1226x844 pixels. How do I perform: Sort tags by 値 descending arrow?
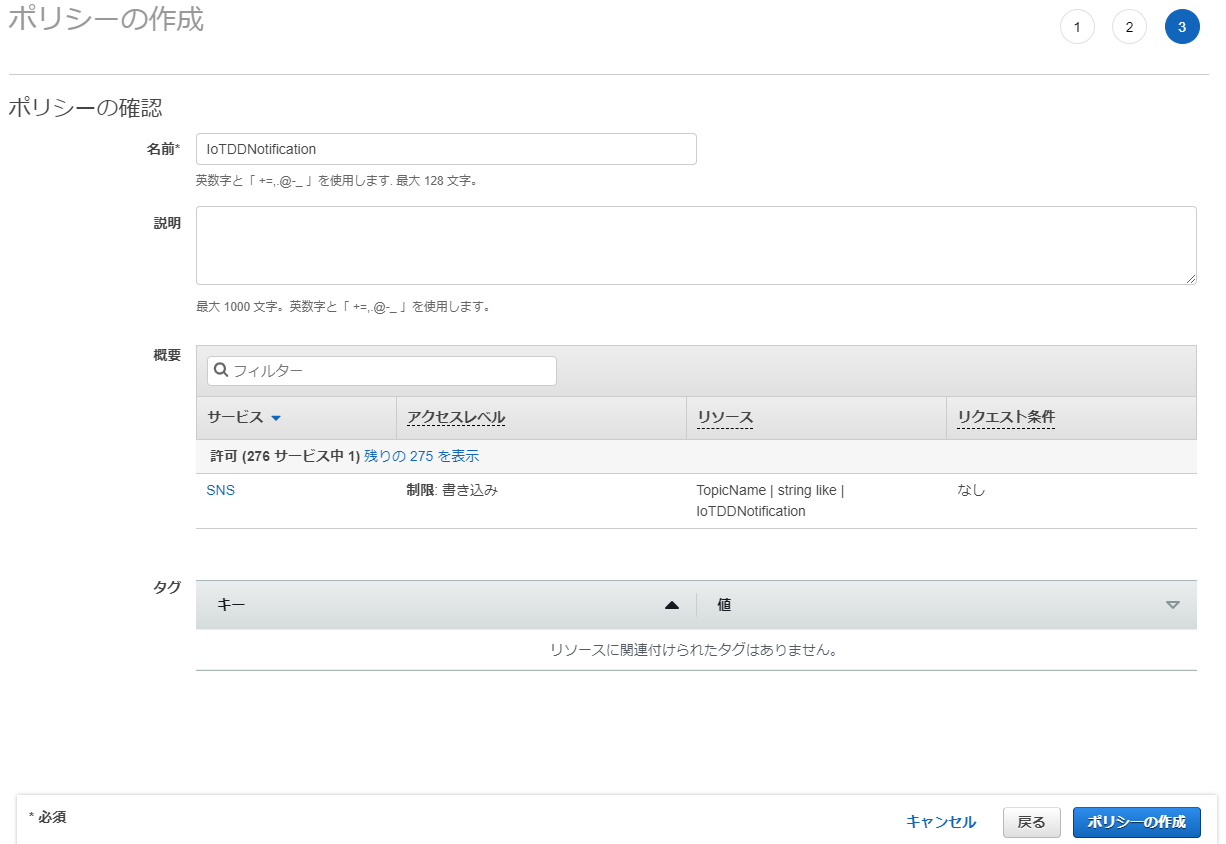tap(1173, 605)
